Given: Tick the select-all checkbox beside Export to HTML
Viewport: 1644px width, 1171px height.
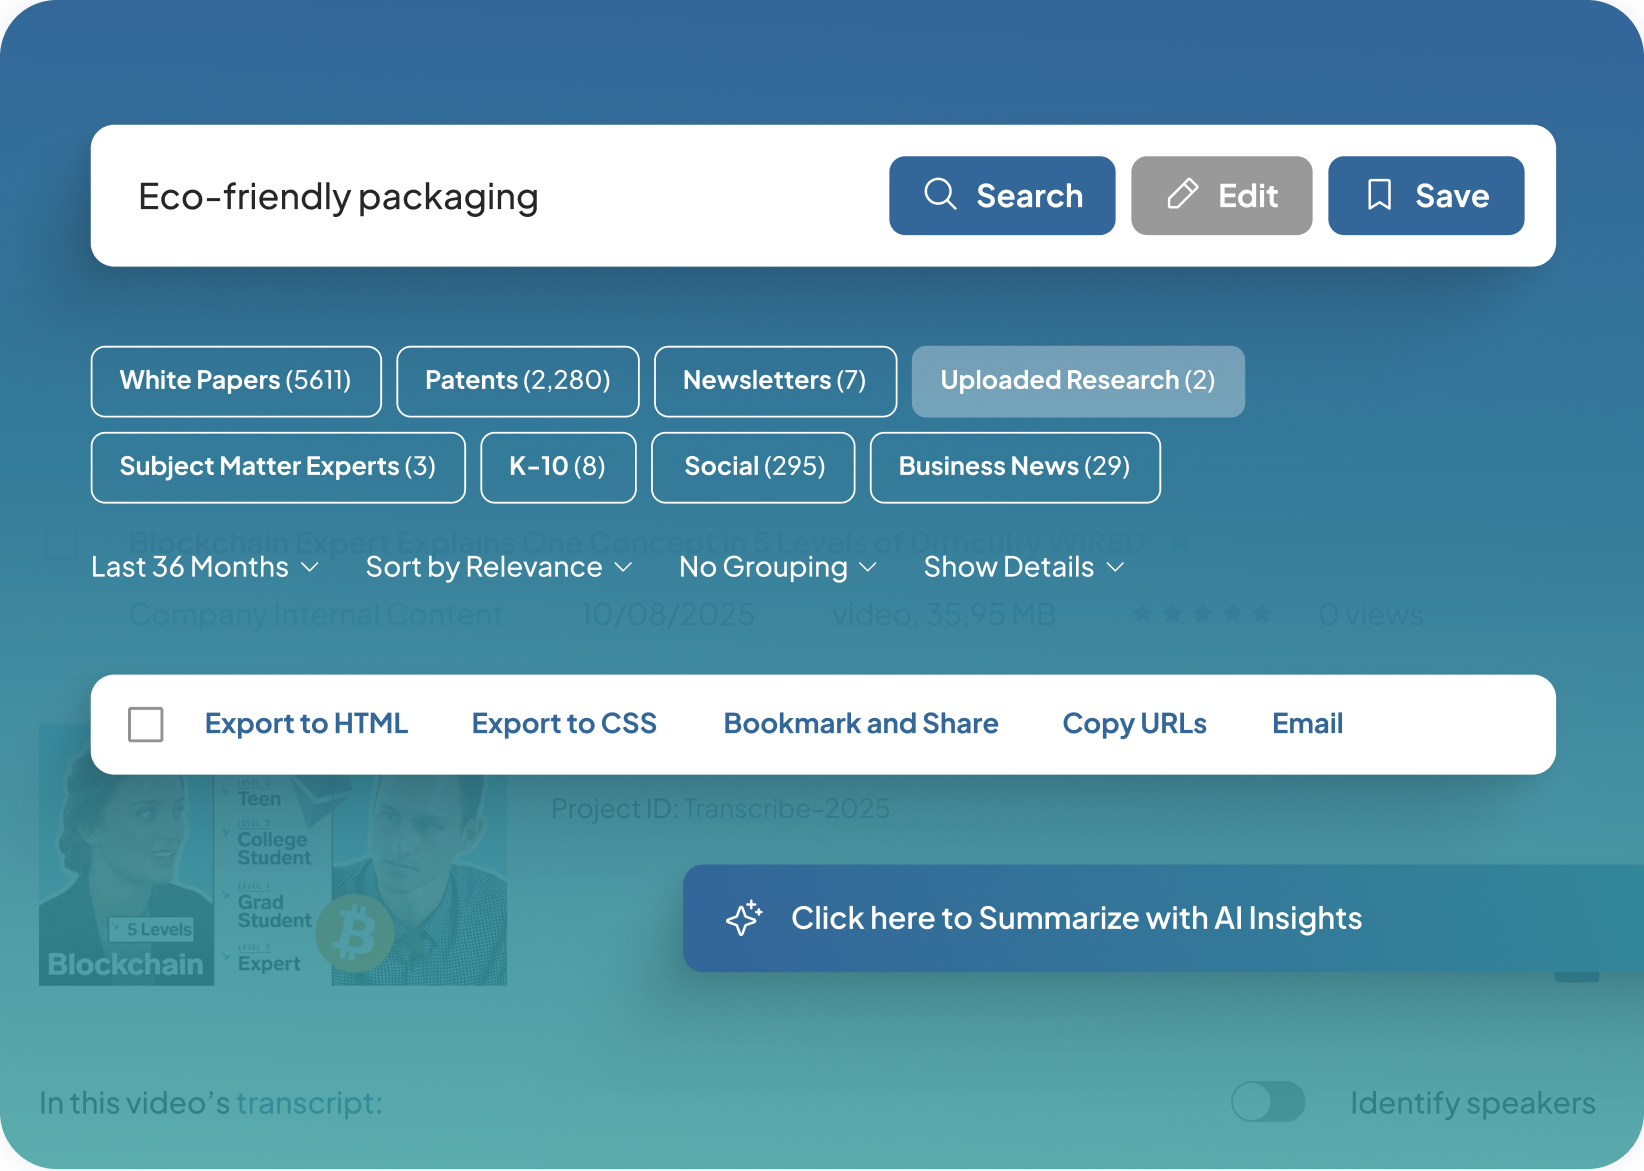Looking at the screenshot, I should [146, 724].
